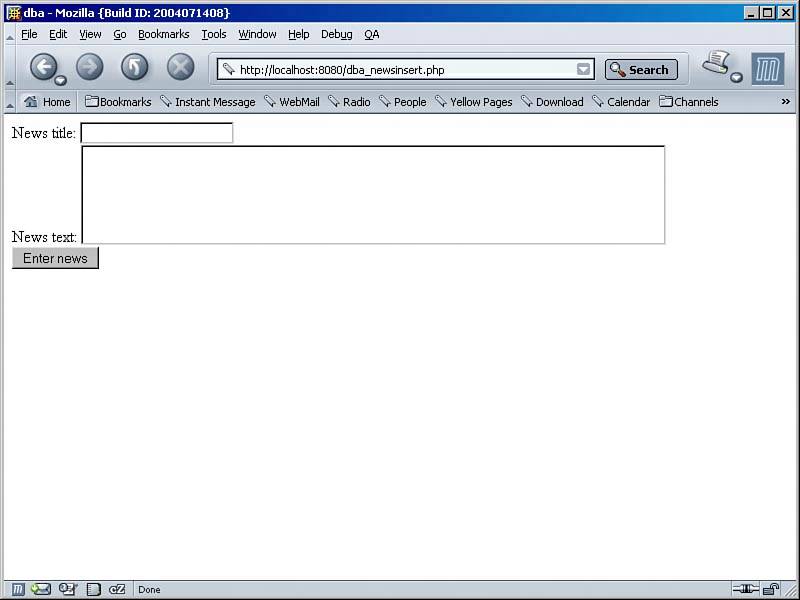Click the Mozilla throbber logo

tap(767, 69)
